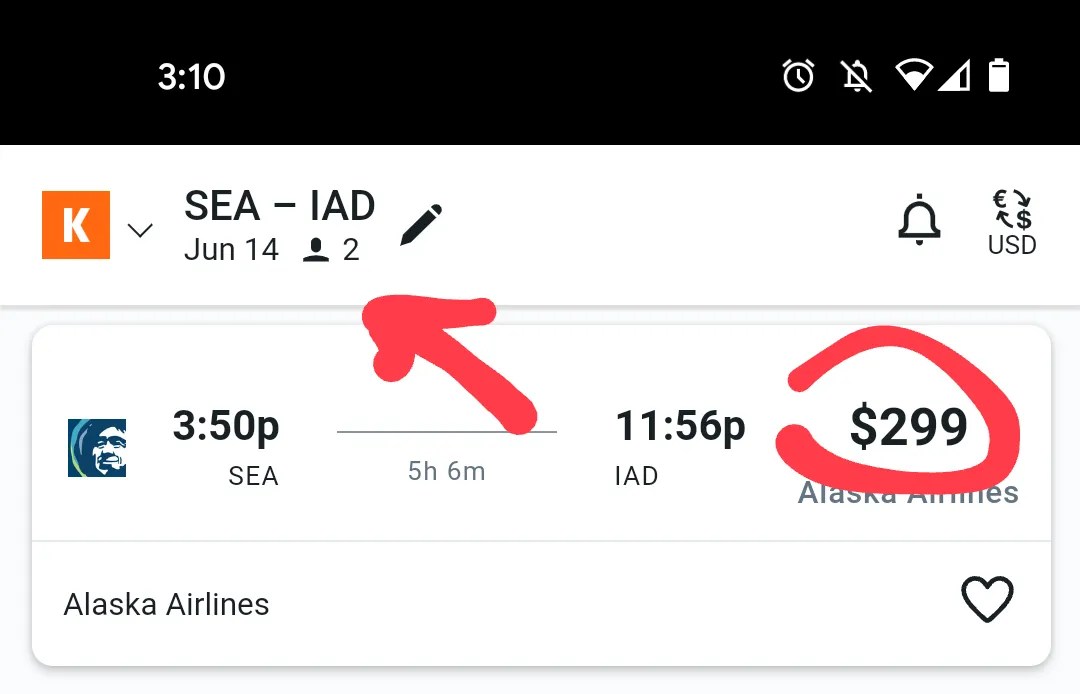Tap the USD currency label

[x=1012, y=245]
